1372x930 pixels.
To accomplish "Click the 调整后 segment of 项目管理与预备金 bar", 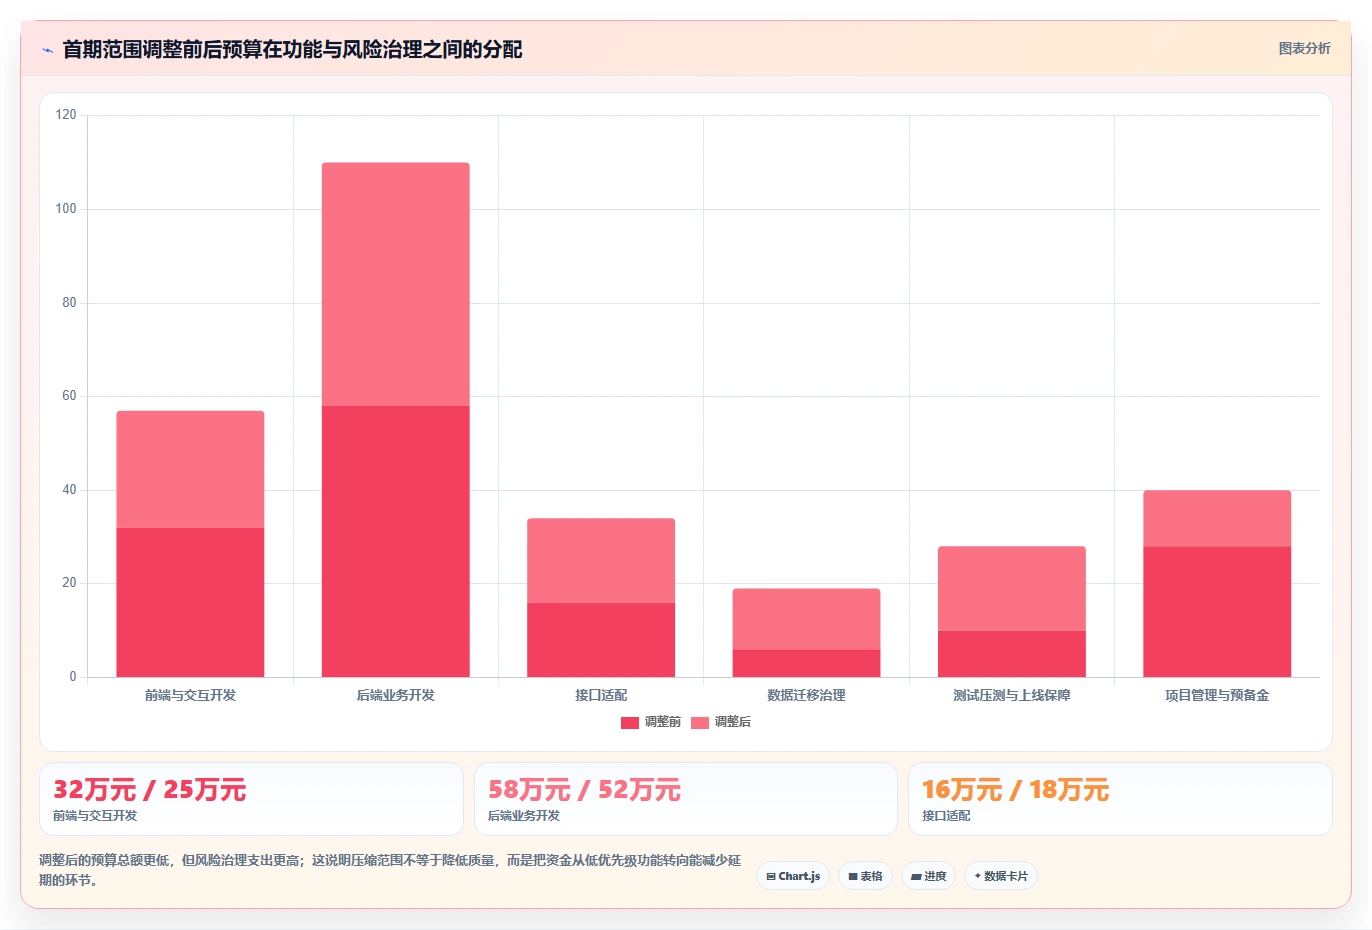I will coord(1217,518).
